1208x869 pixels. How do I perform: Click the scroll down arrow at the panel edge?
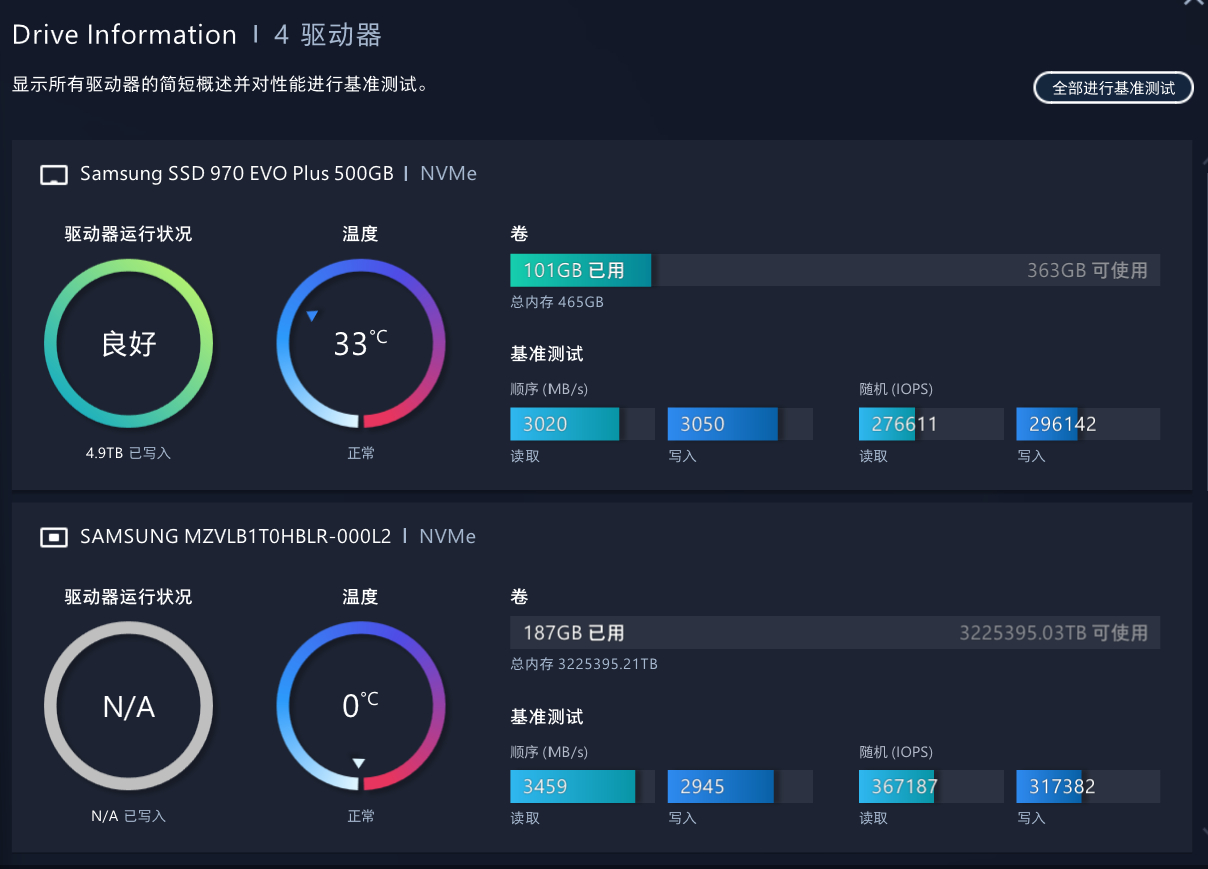point(1201,830)
